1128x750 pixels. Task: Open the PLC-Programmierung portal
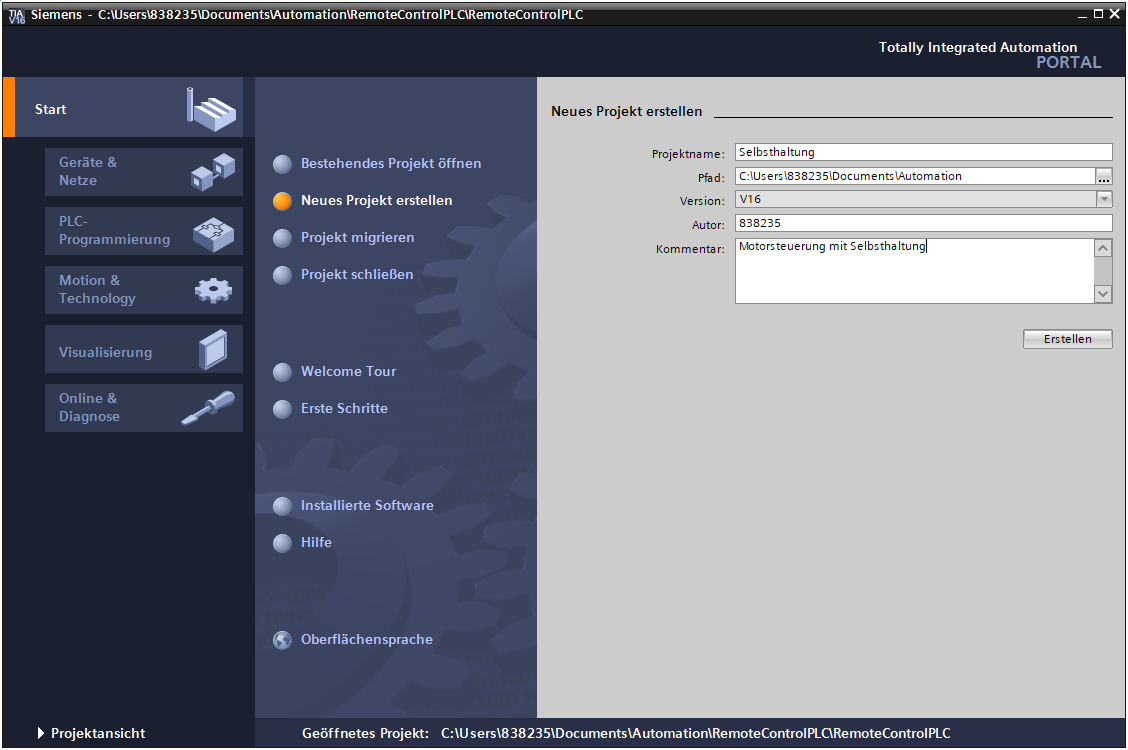coord(144,231)
